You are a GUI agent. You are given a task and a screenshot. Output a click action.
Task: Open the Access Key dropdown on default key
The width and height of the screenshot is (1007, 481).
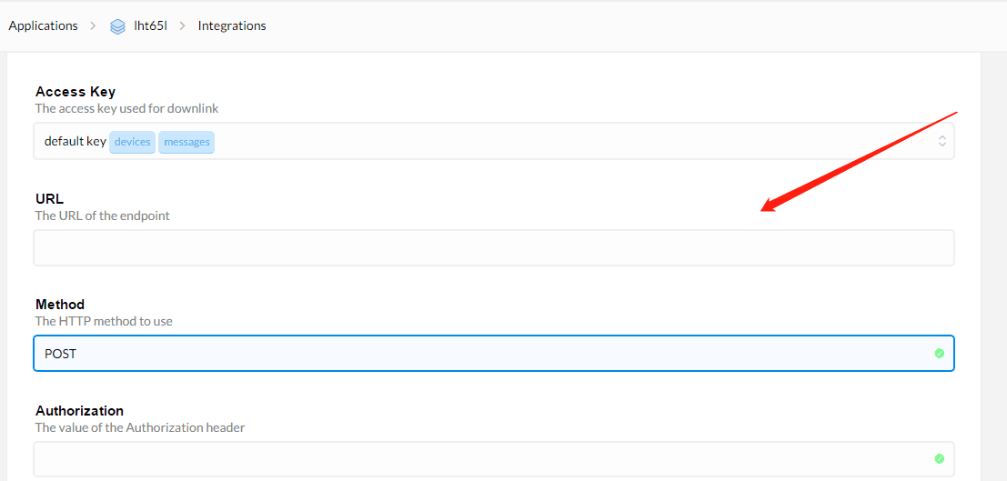[x=493, y=141]
